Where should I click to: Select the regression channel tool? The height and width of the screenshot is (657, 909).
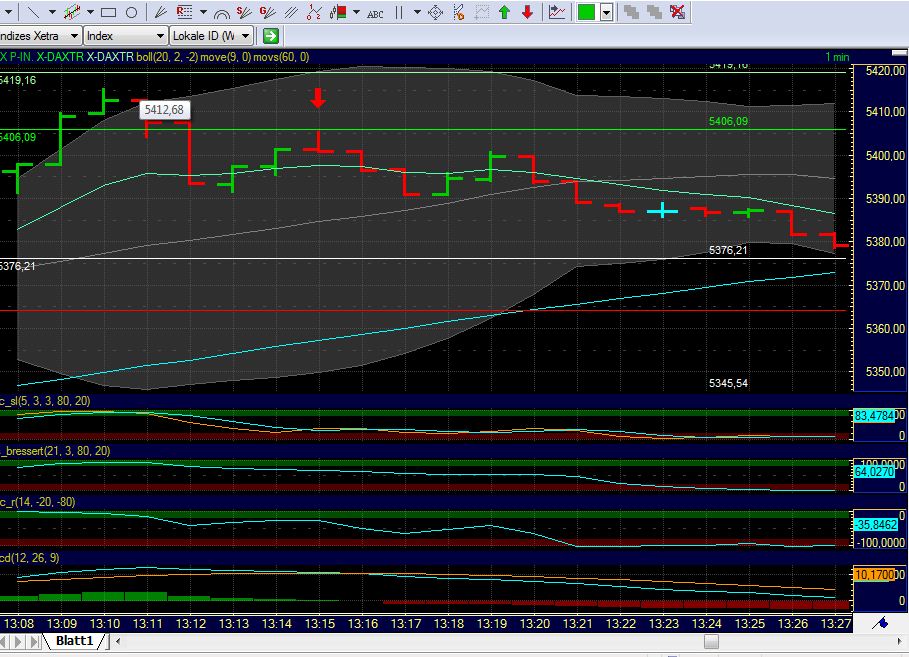72,12
